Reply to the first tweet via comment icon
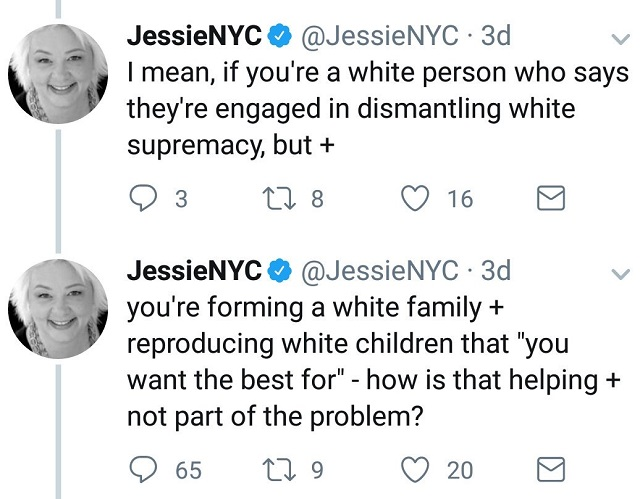The width and height of the screenshot is (640, 499). (143, 198)
